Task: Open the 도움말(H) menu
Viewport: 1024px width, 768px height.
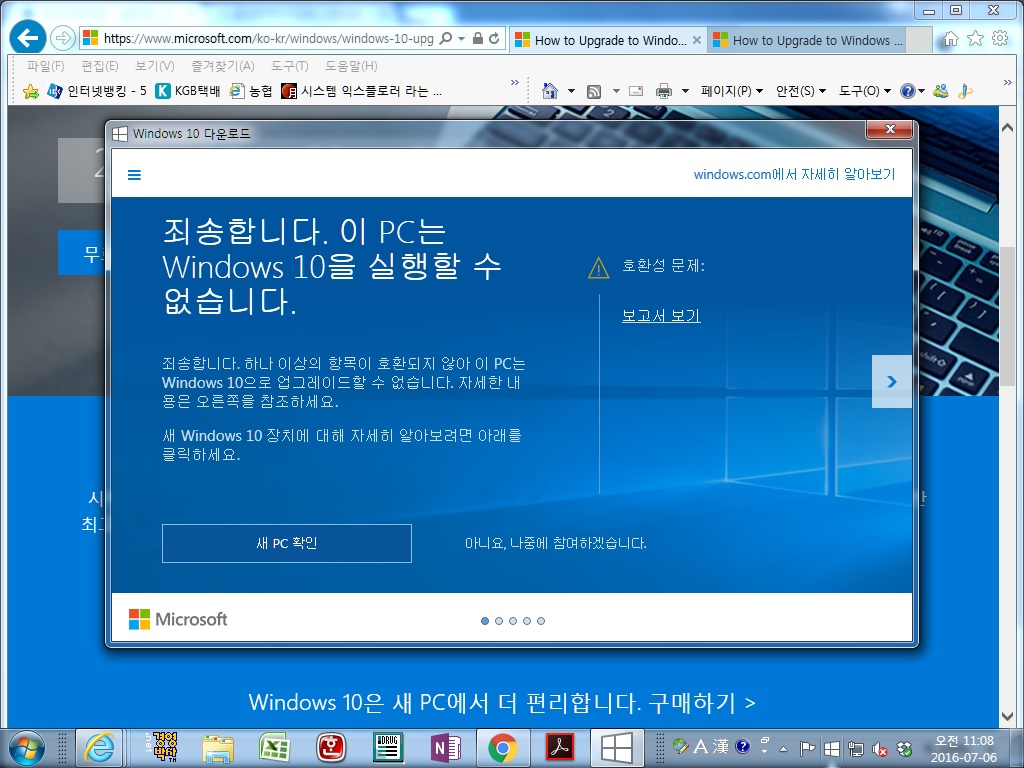Action: (351, 66)
